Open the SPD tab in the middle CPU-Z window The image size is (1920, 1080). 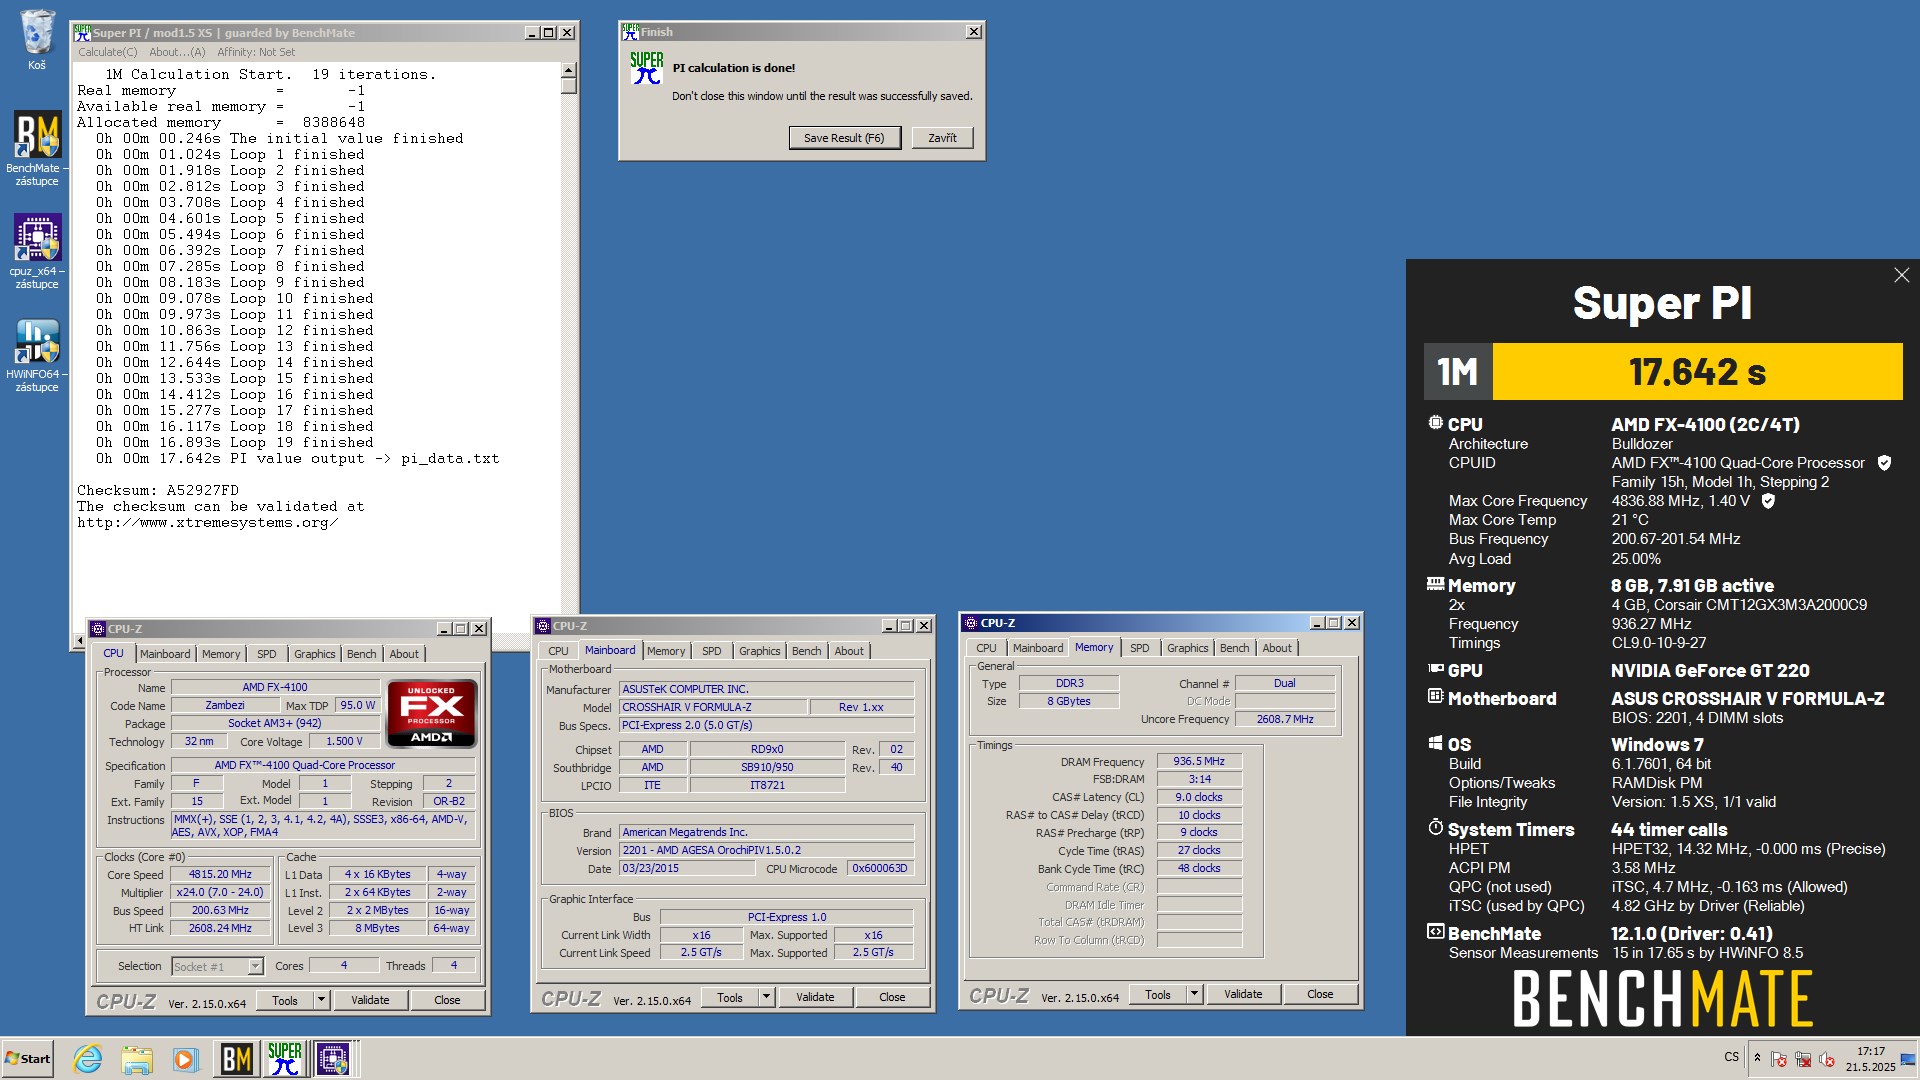712,651
